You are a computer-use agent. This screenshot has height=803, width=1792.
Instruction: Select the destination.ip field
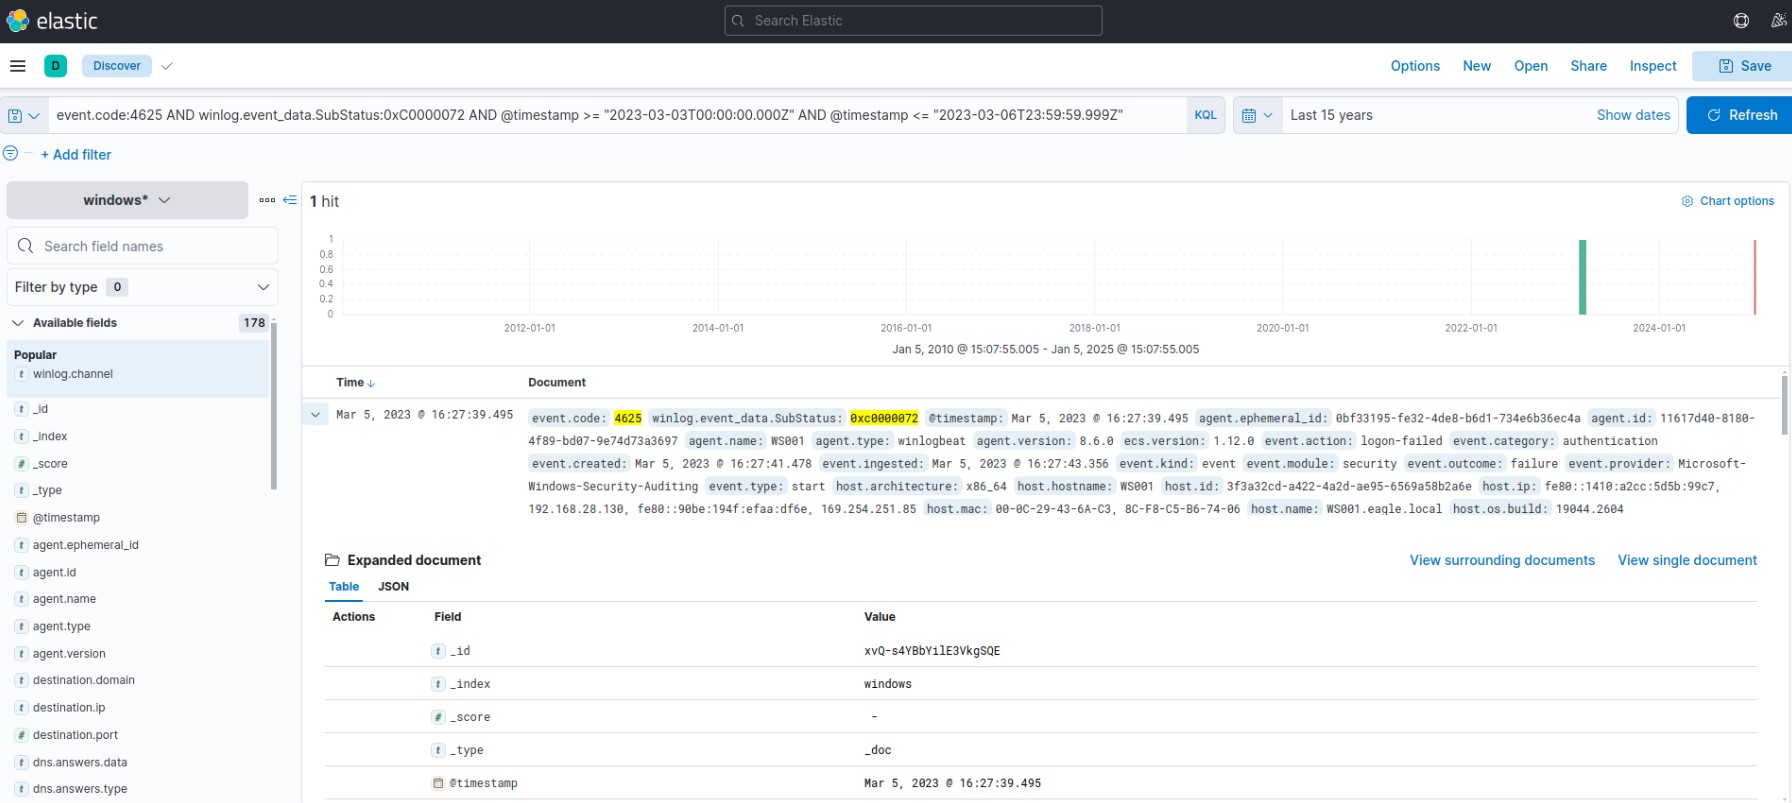68,707
